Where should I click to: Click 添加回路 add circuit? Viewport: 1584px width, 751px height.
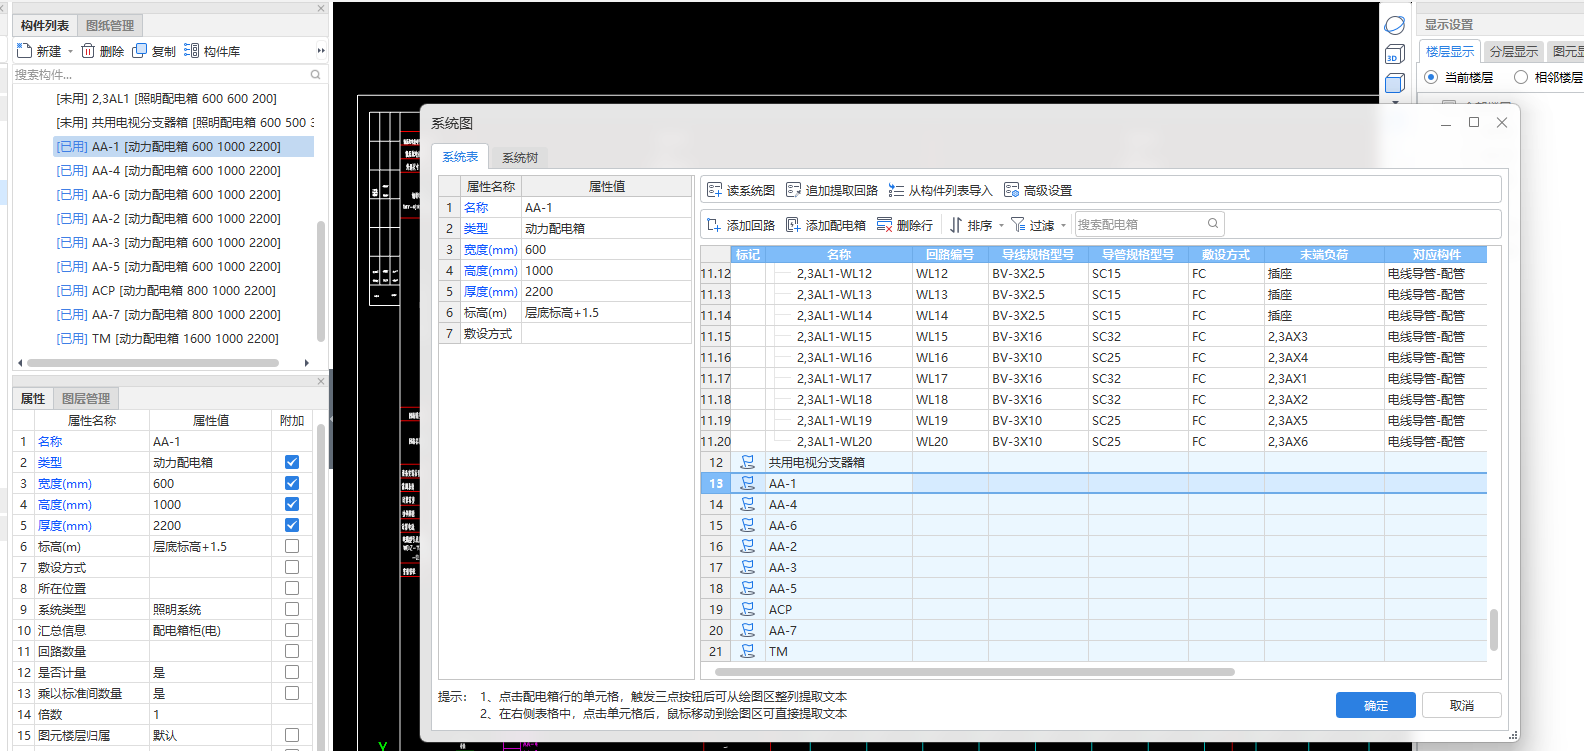[741, 225]
